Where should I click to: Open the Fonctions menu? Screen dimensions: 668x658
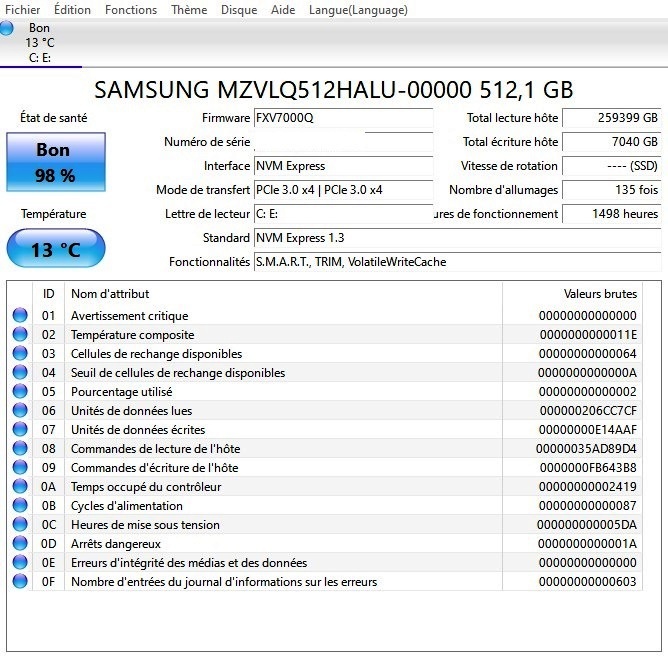click(x=131, y=10)
